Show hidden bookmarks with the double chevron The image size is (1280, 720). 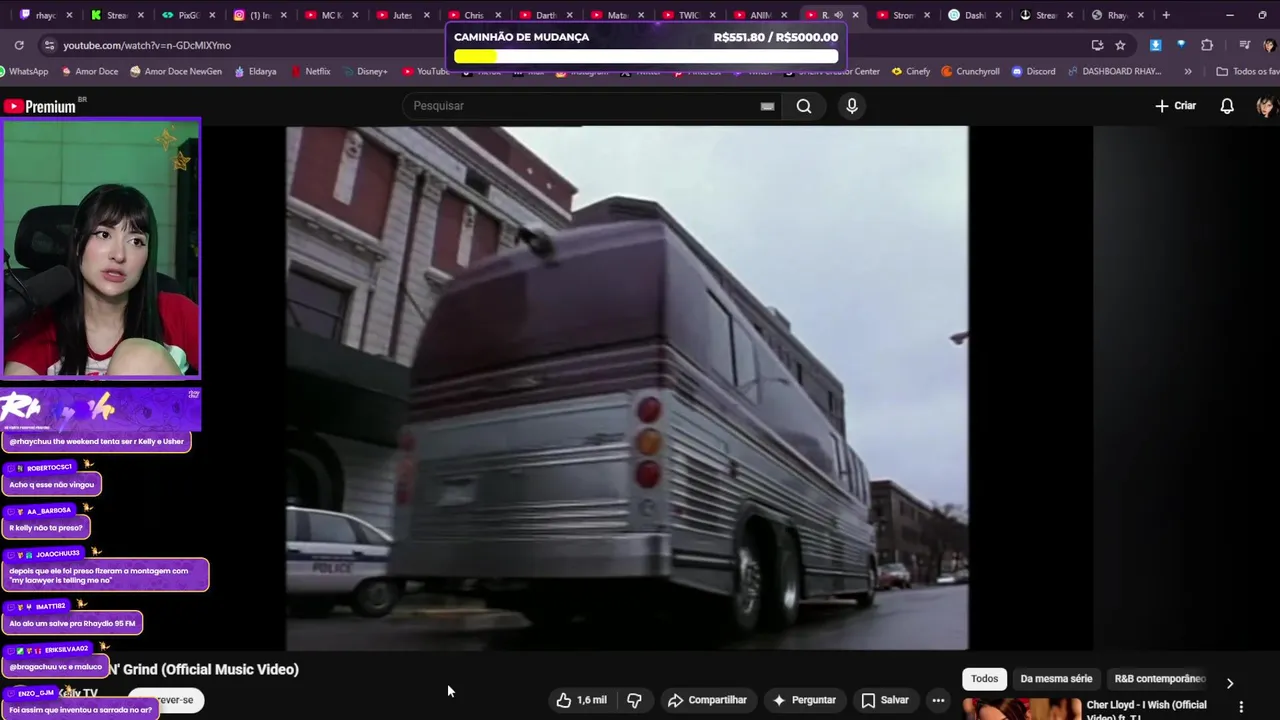coord(1188,72)
